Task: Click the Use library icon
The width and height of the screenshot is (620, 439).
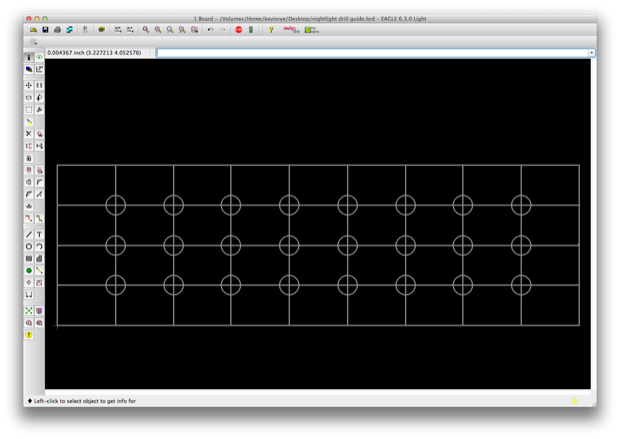Action: (102, 30)
